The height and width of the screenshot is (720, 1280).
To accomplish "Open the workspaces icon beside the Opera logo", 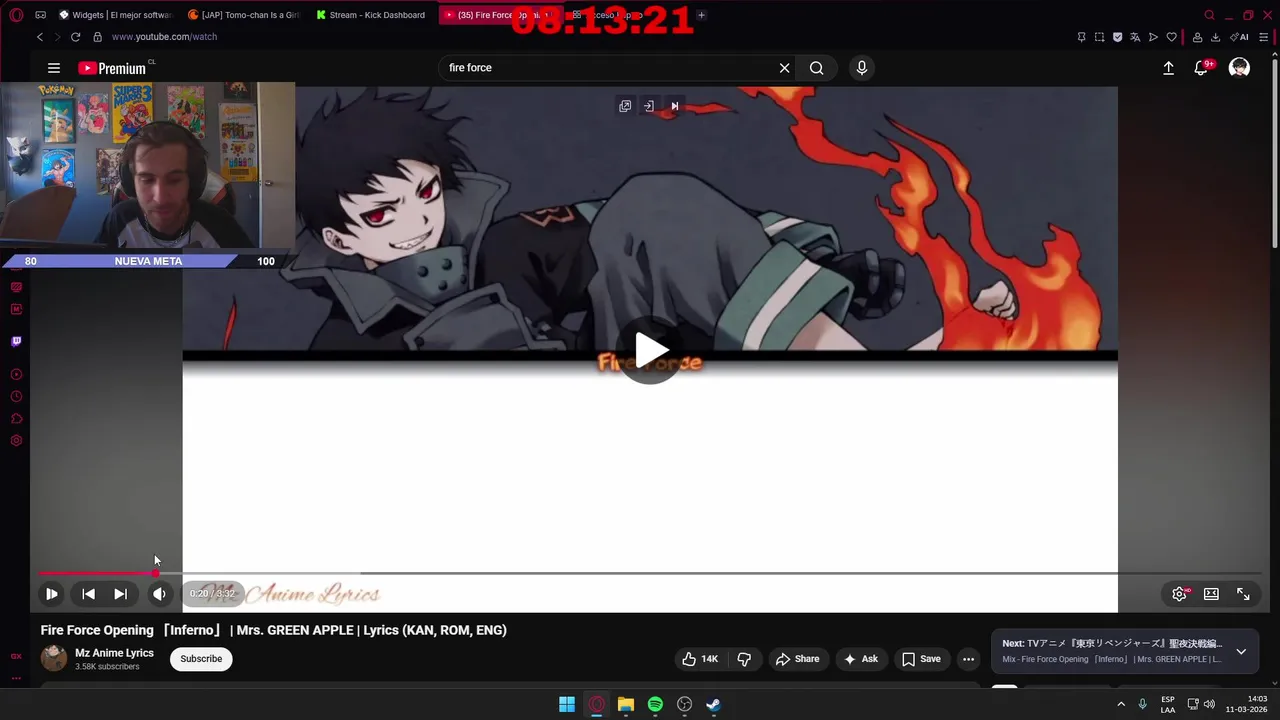I will click(x=40, y=15).
